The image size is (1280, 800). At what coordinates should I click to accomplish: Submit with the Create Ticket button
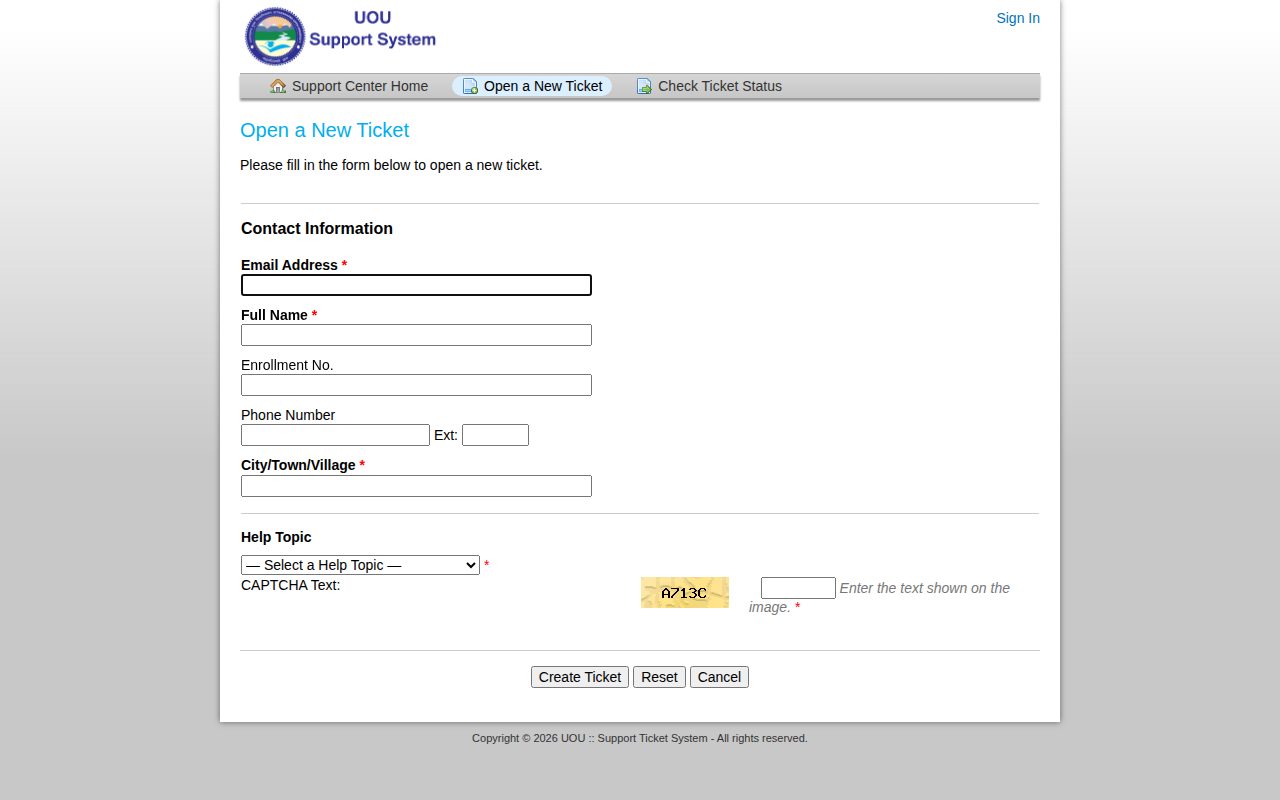click(580, 677)
